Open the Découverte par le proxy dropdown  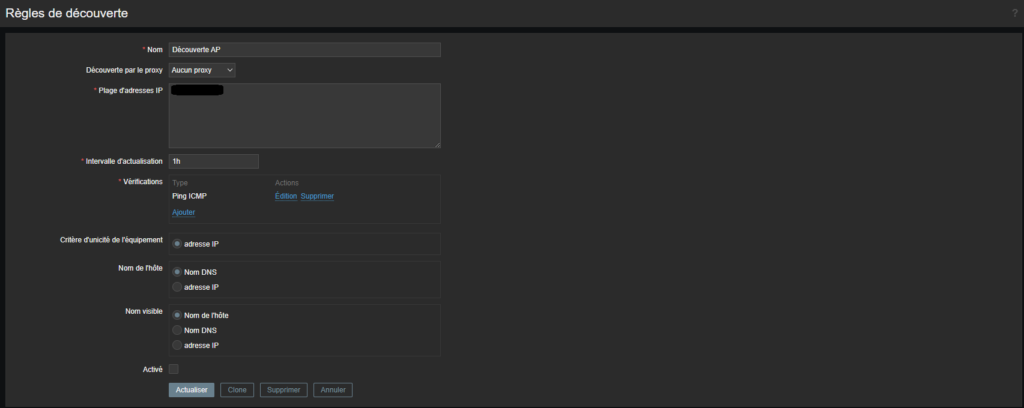(202, 70)
